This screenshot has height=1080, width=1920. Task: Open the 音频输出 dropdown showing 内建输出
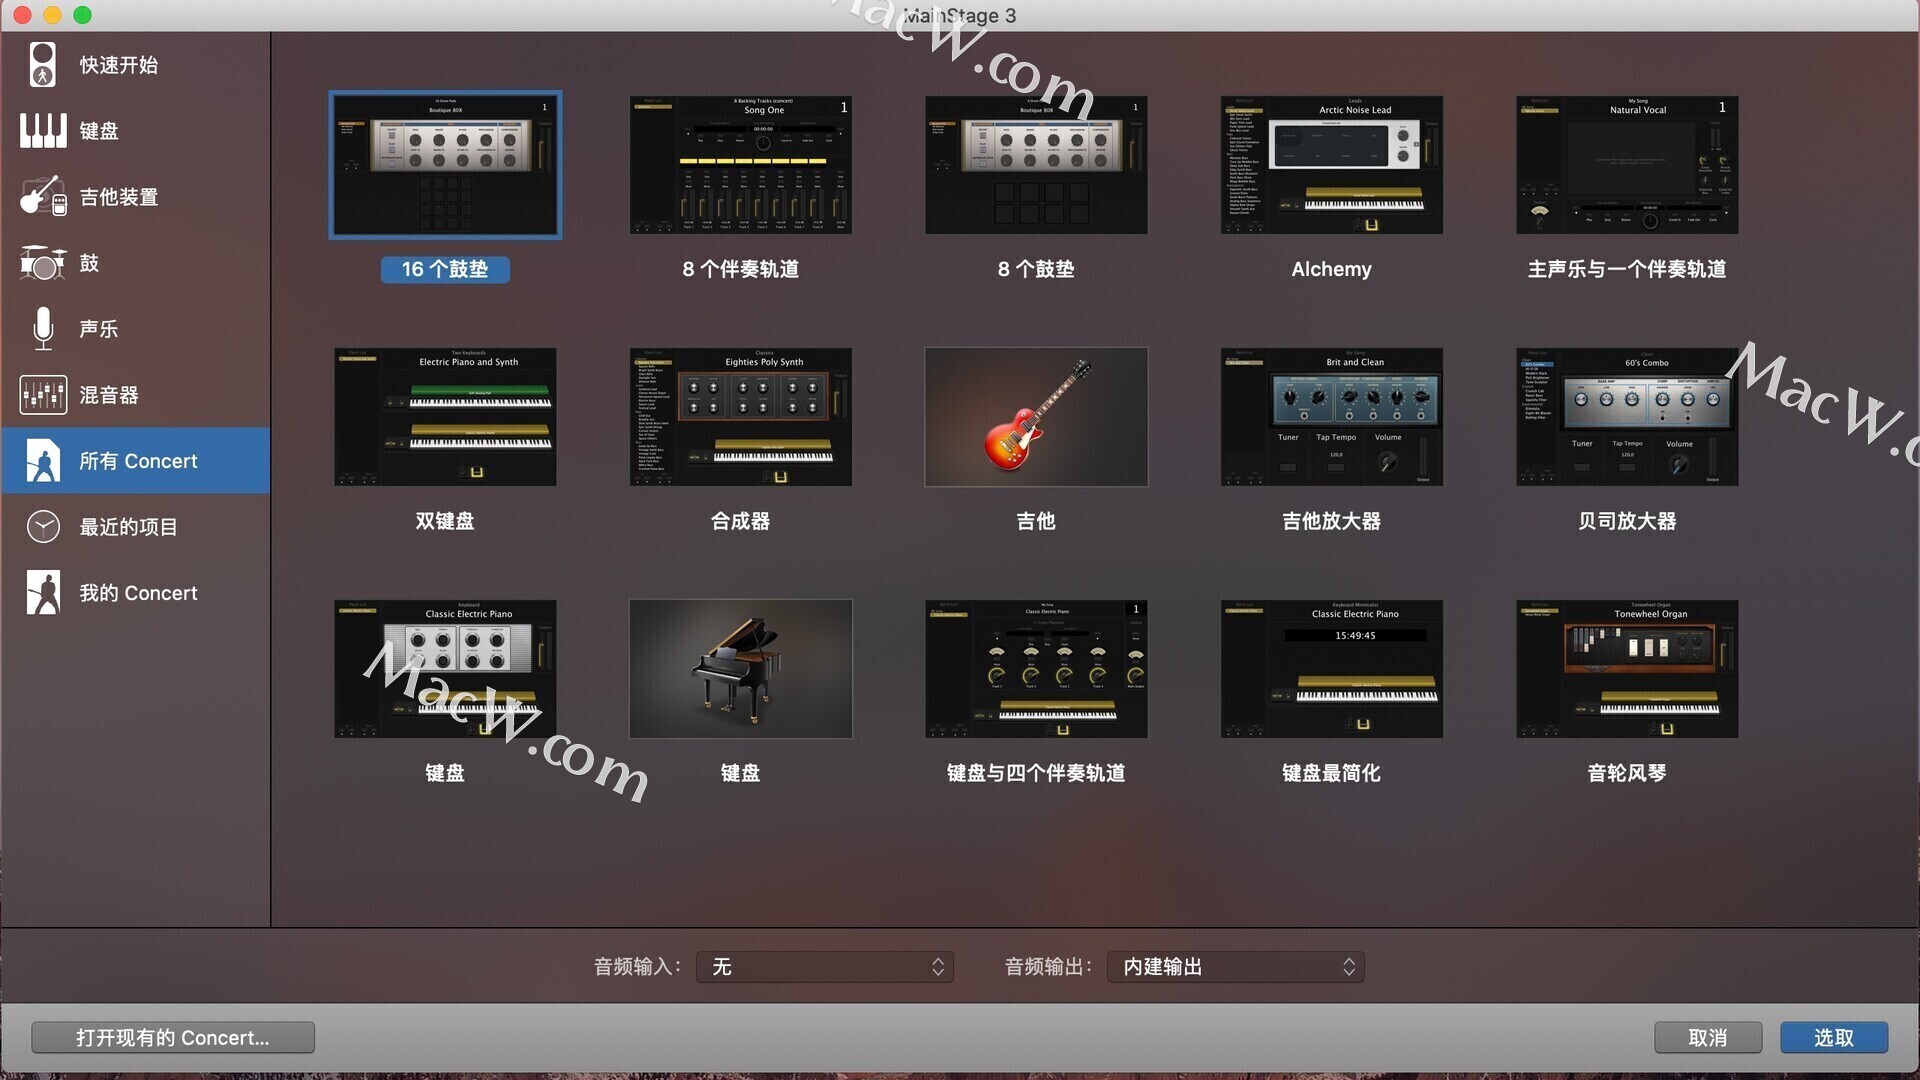click(1235, 966)
